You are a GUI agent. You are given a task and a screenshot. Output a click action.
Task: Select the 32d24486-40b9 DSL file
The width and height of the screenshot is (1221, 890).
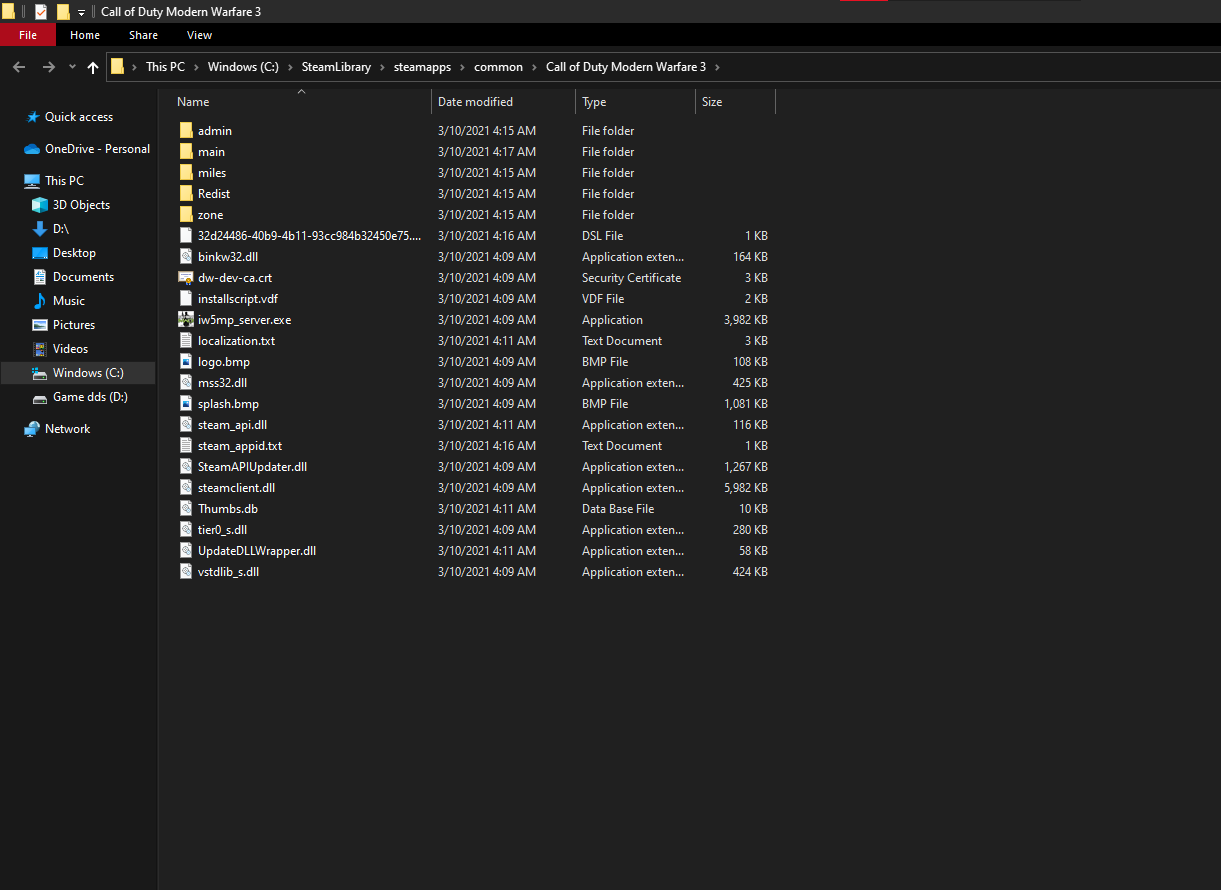pyautogui.click(x=309, y=236)
